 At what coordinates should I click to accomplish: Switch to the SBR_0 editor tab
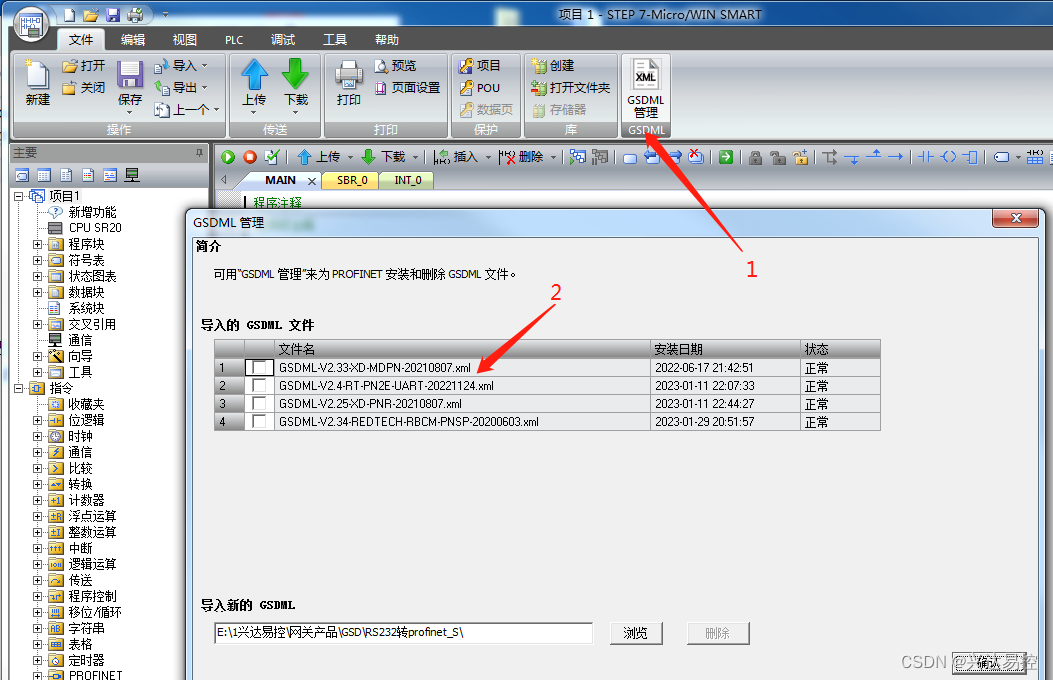click(352, 180)
